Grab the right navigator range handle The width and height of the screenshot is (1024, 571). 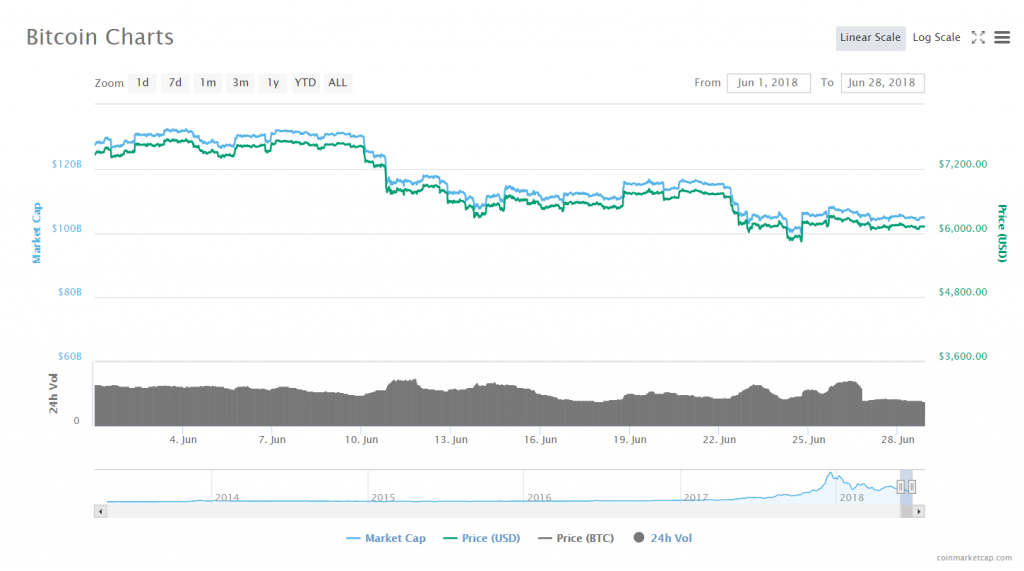[912, 487]
